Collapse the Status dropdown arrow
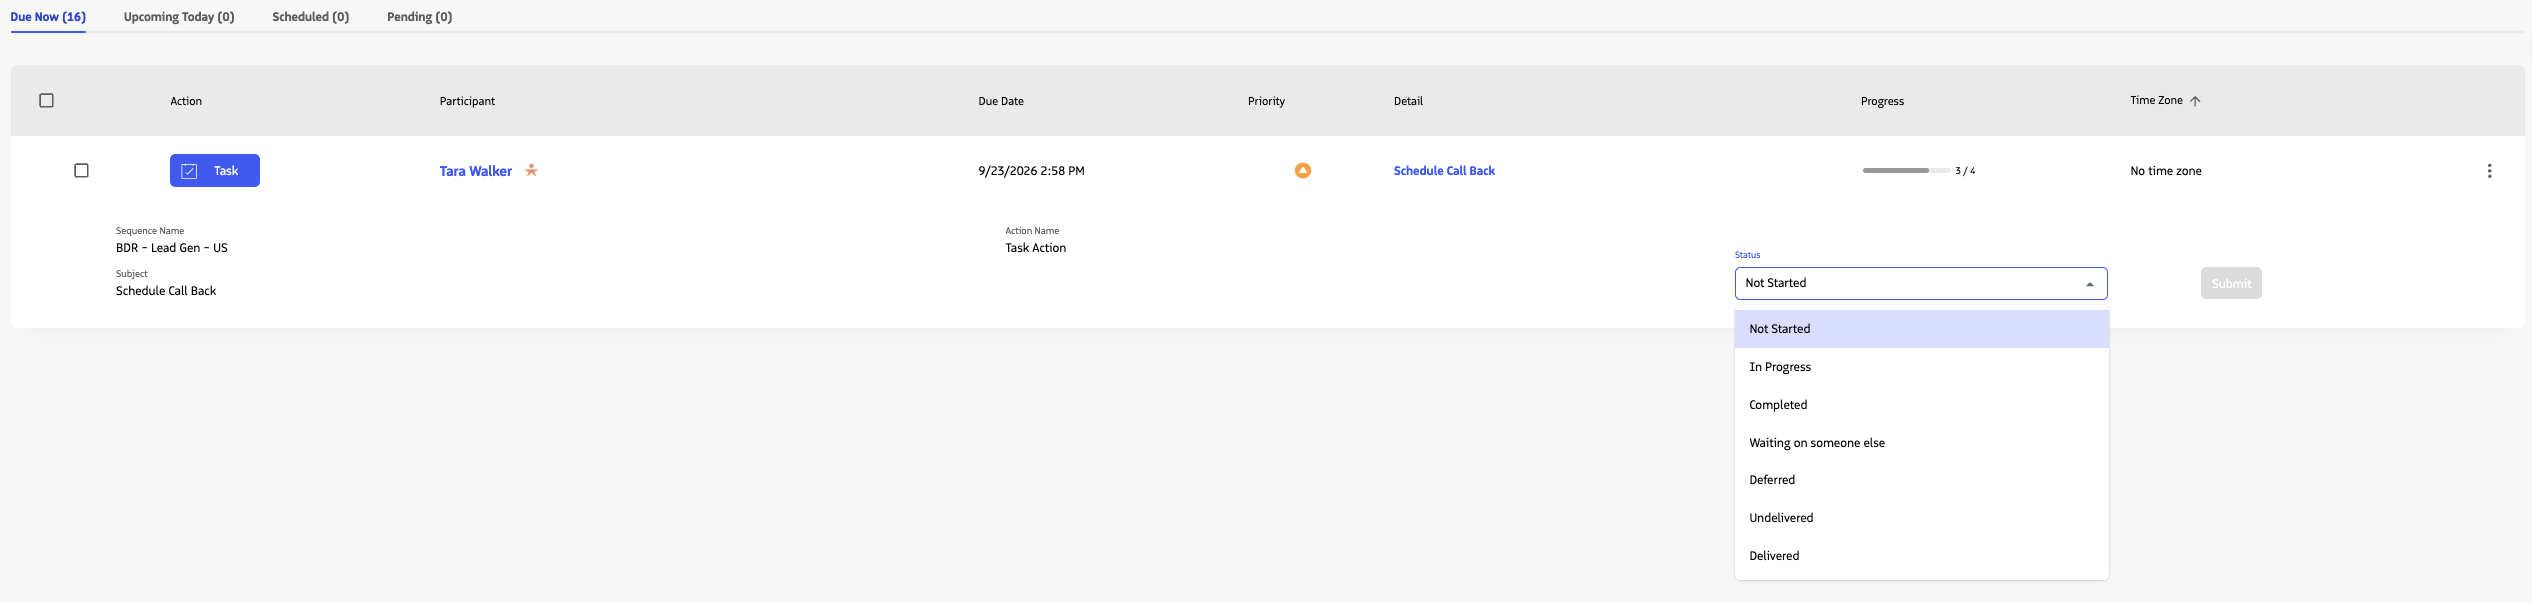 (2089, 284)
